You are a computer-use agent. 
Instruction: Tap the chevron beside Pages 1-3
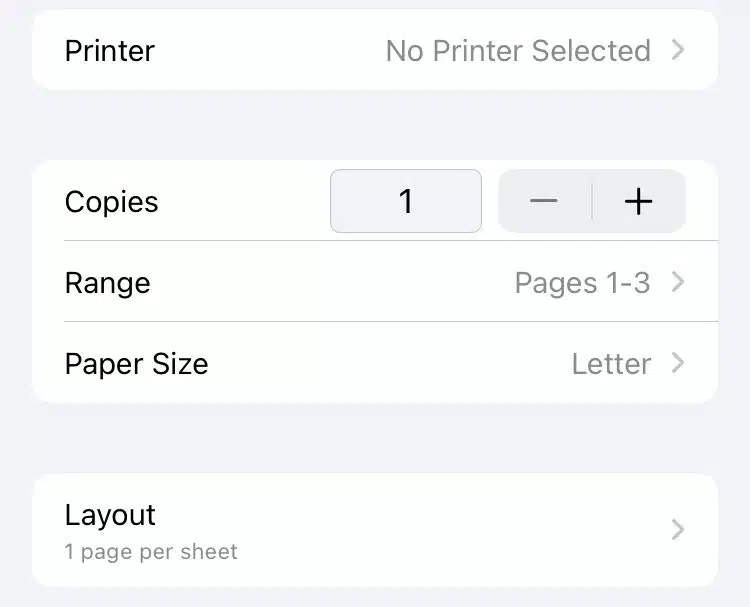(x=678, y=282)
